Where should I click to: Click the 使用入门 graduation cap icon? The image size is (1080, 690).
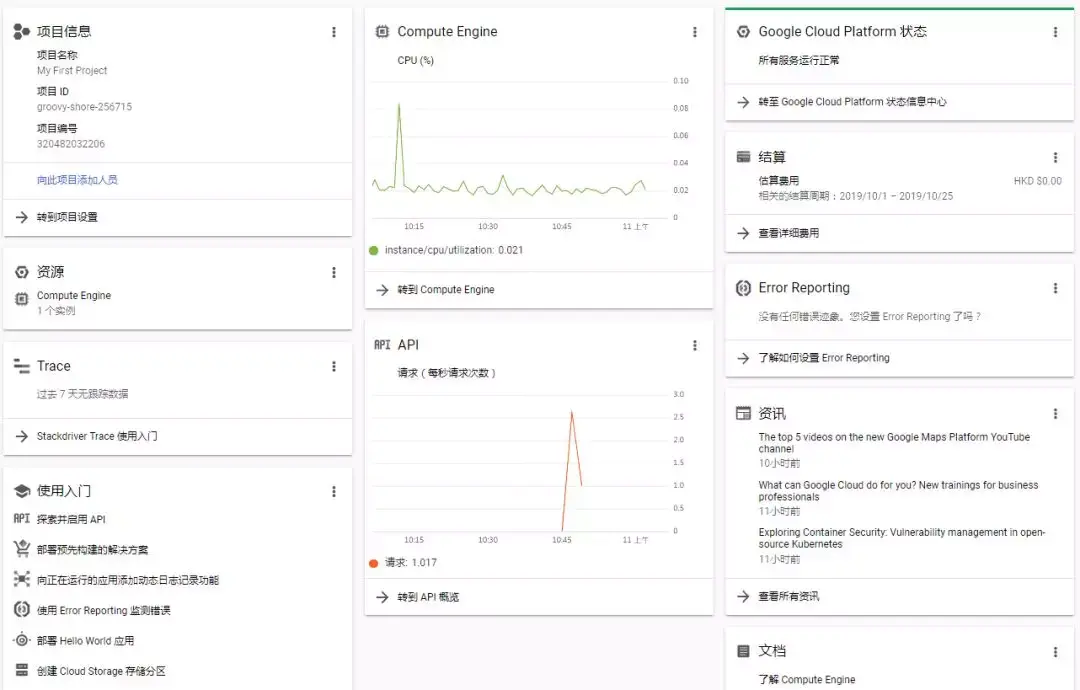[x=22, y=491]
